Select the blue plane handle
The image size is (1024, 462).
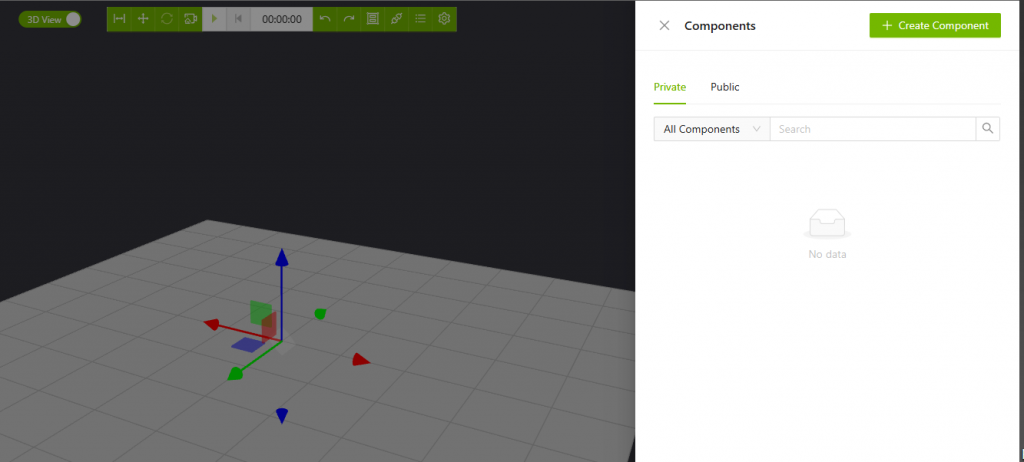click(247, 344)
